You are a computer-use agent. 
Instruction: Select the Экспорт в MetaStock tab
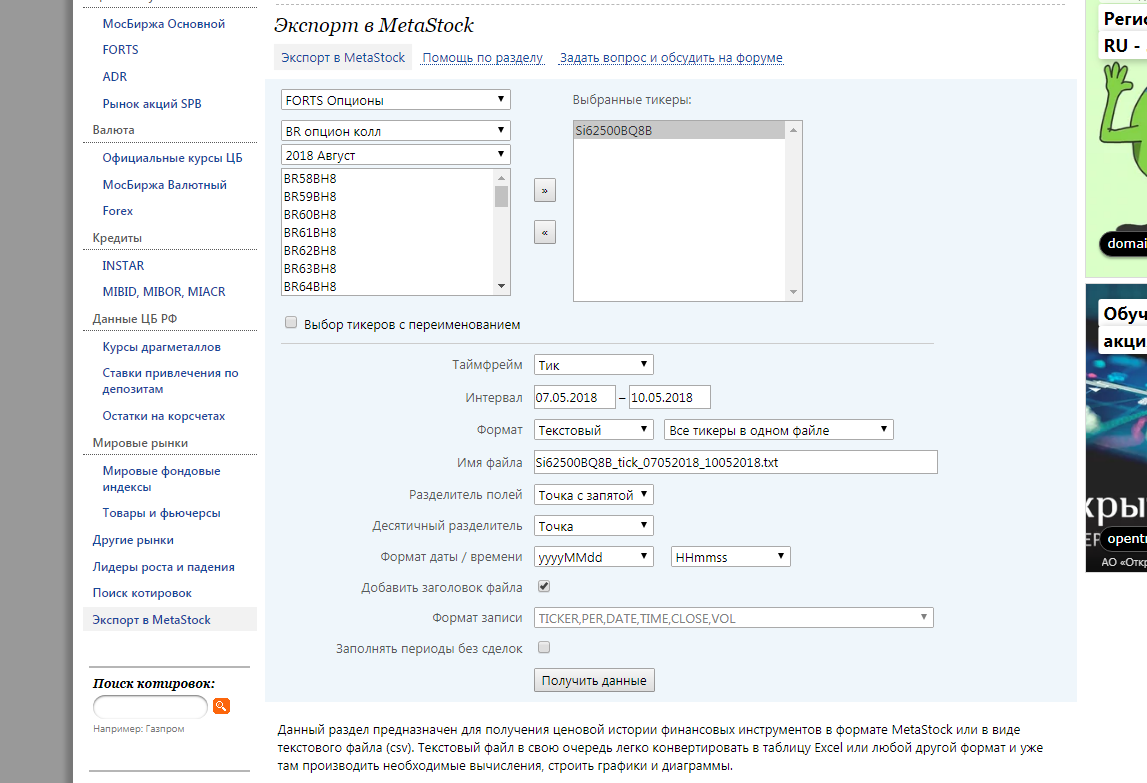342,57
